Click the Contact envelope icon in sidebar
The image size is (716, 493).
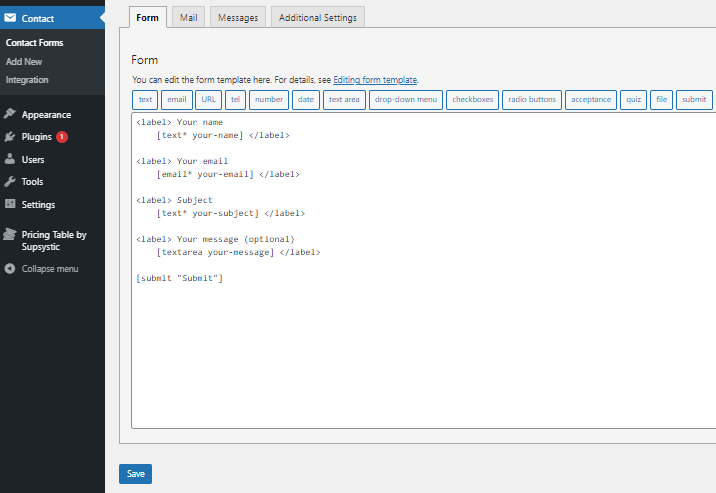click(10, 18)
